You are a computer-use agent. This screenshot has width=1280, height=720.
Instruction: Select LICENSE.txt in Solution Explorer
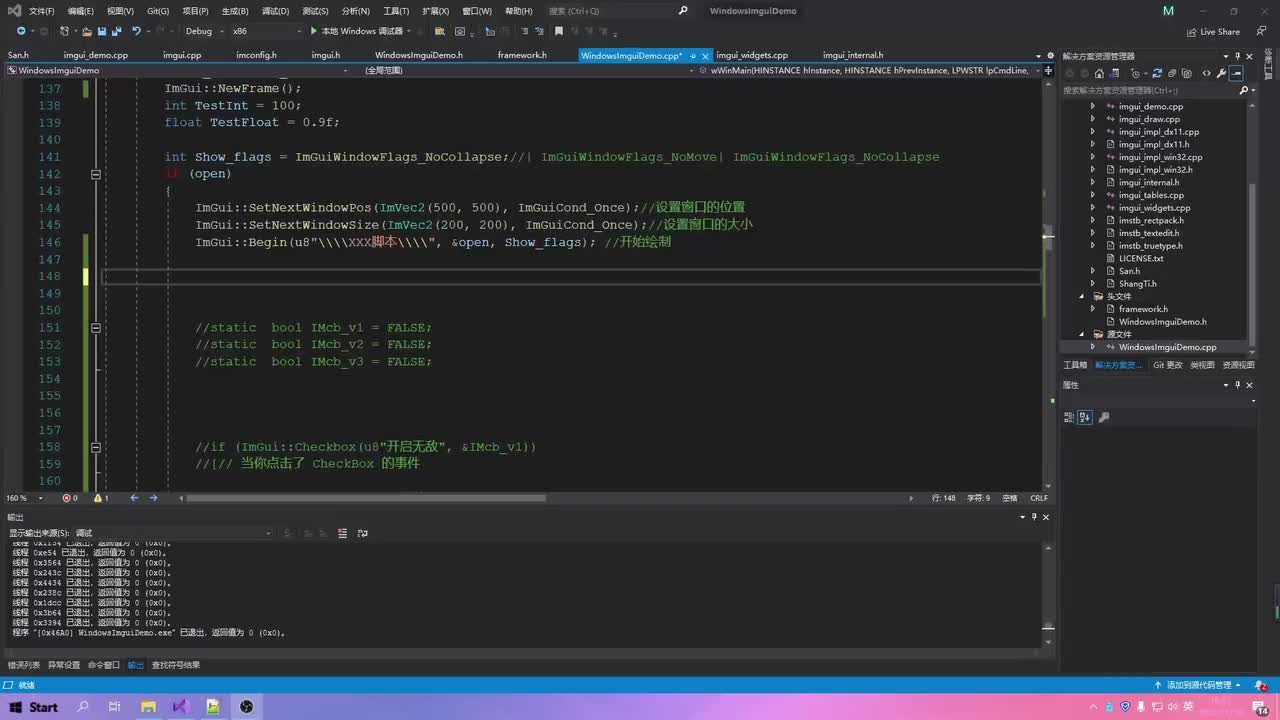click(x=1141, y=259)
